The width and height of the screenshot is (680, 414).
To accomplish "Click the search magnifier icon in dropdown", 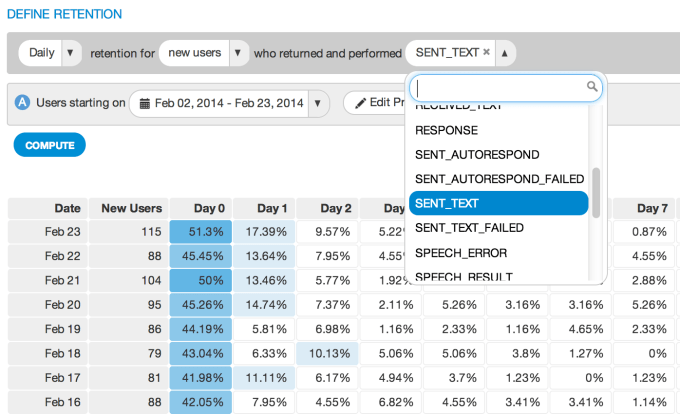I will pyautogui.click(x=592, y=87).
